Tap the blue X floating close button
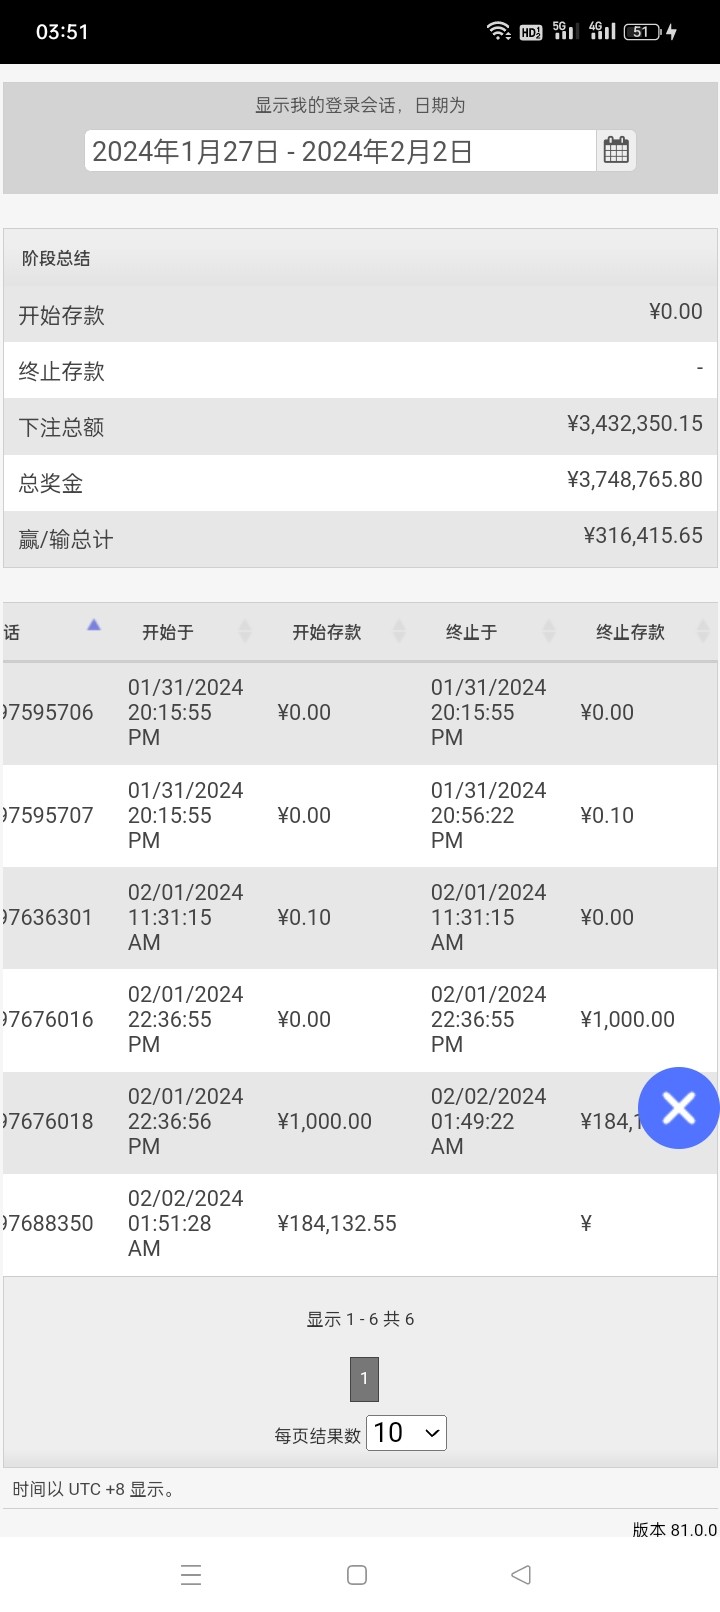720x1612 pixels. click(678, 1108)
